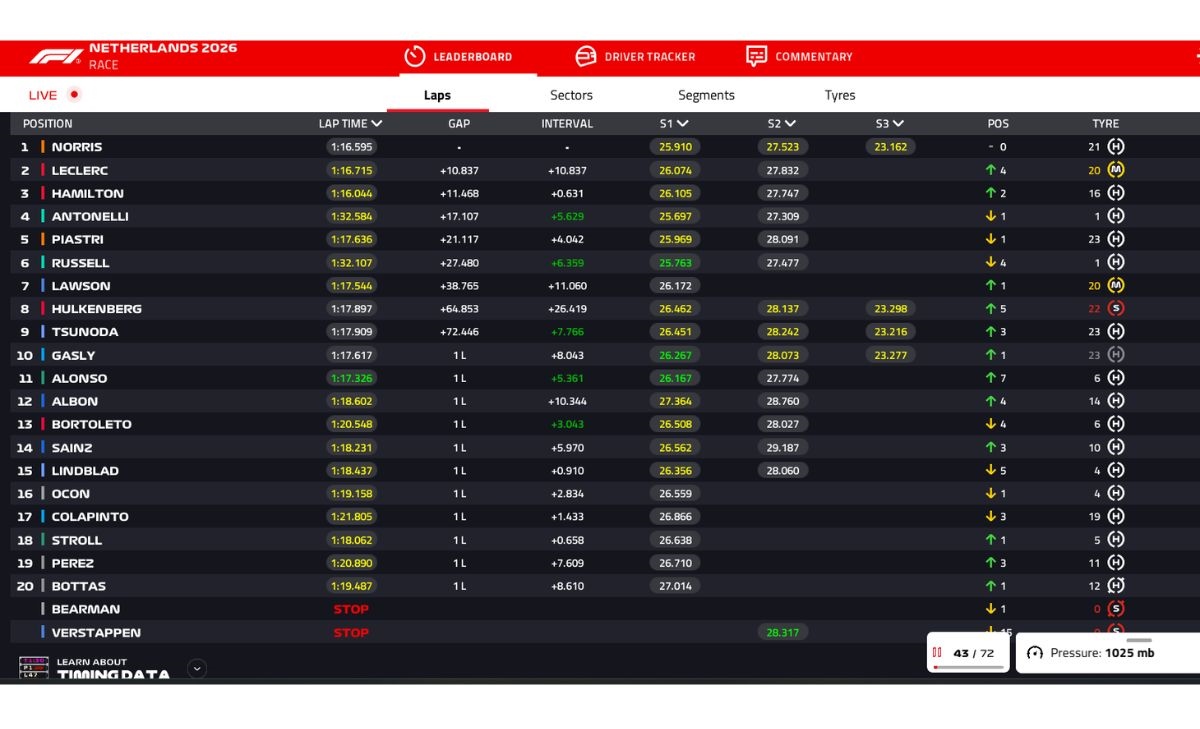Click the Leaderboard stopwatch icon

[415, 56]
